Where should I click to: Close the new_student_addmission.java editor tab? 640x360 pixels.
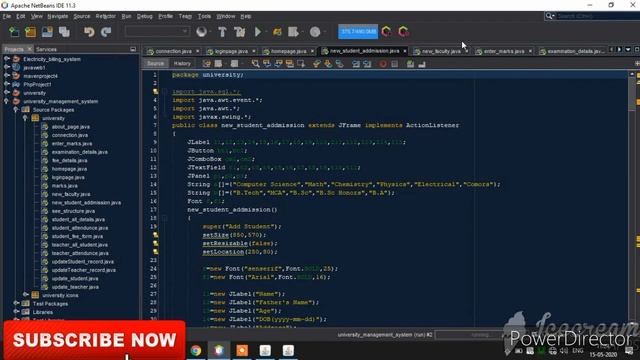point(405,51)
